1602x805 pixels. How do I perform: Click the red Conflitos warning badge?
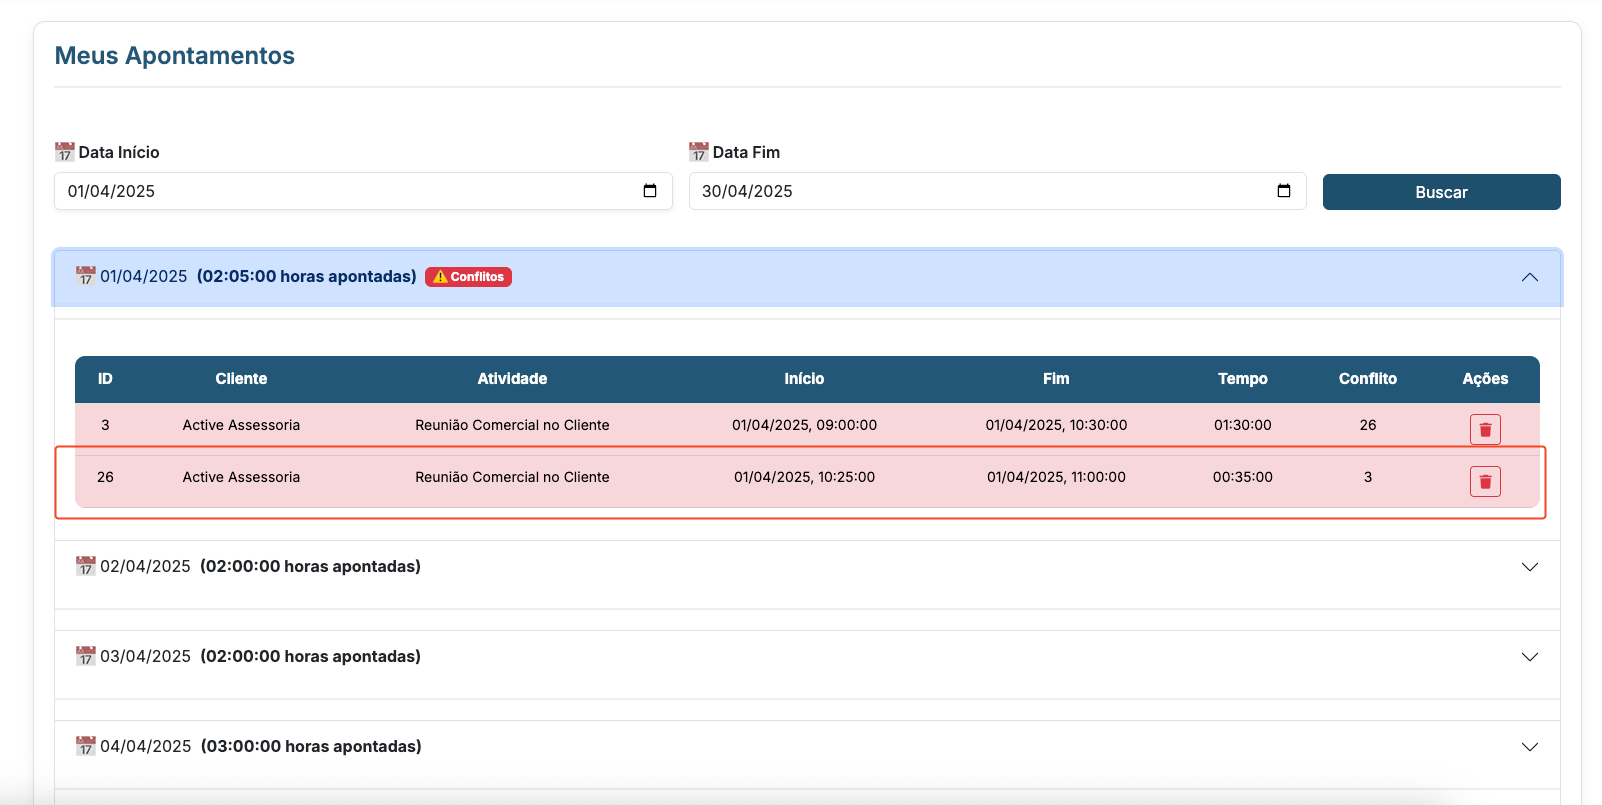pos(468,277)
